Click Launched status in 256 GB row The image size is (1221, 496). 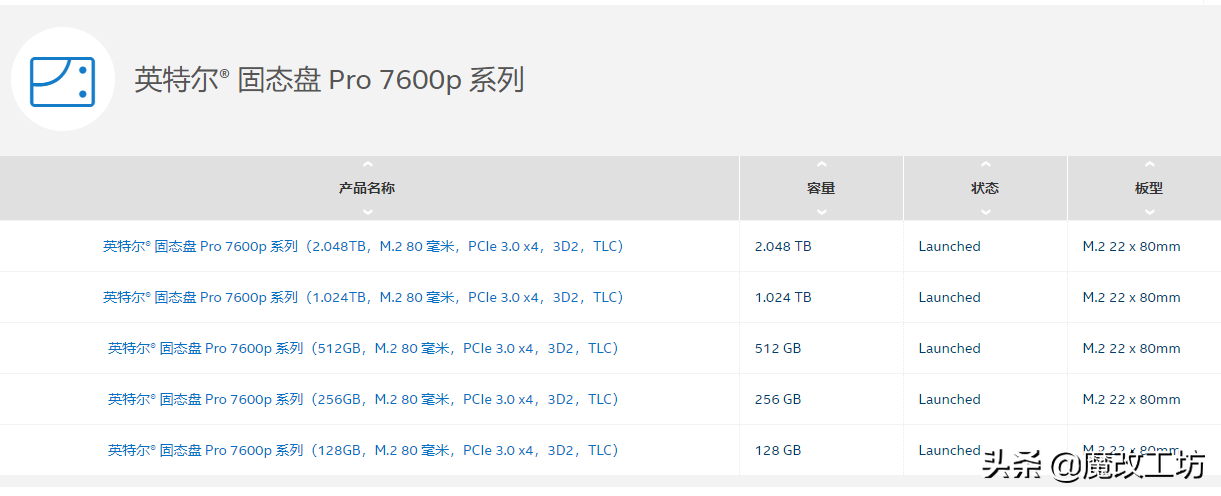point(949,399)
